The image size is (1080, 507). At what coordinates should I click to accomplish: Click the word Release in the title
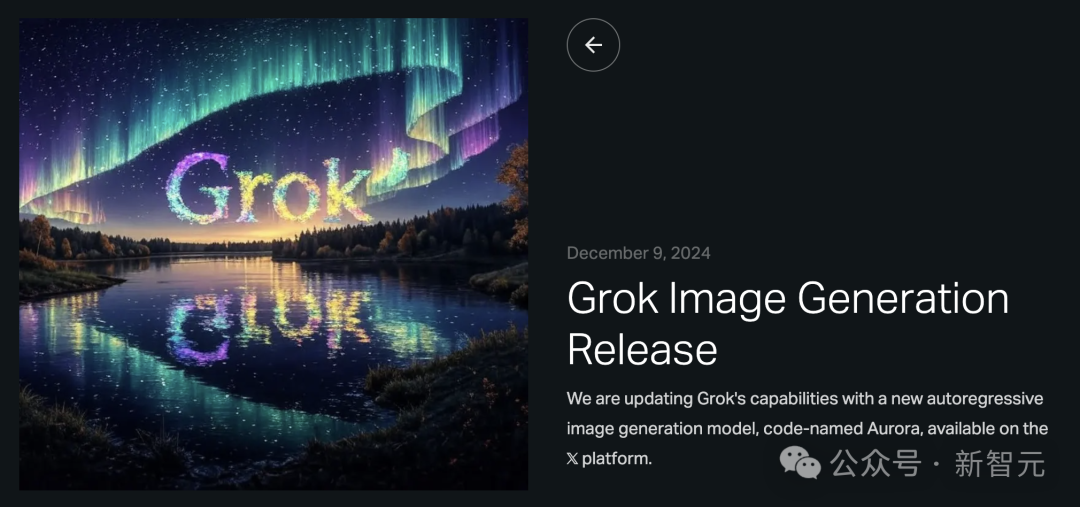(x=642, y=349)
